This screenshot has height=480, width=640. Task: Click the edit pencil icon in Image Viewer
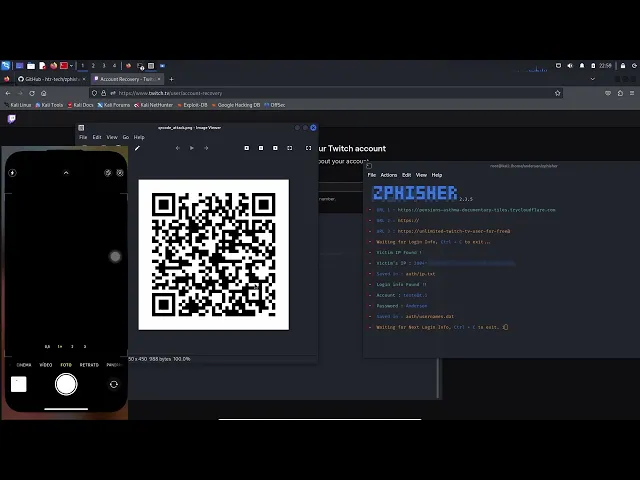pyautogui.click(x=138, y=148)
